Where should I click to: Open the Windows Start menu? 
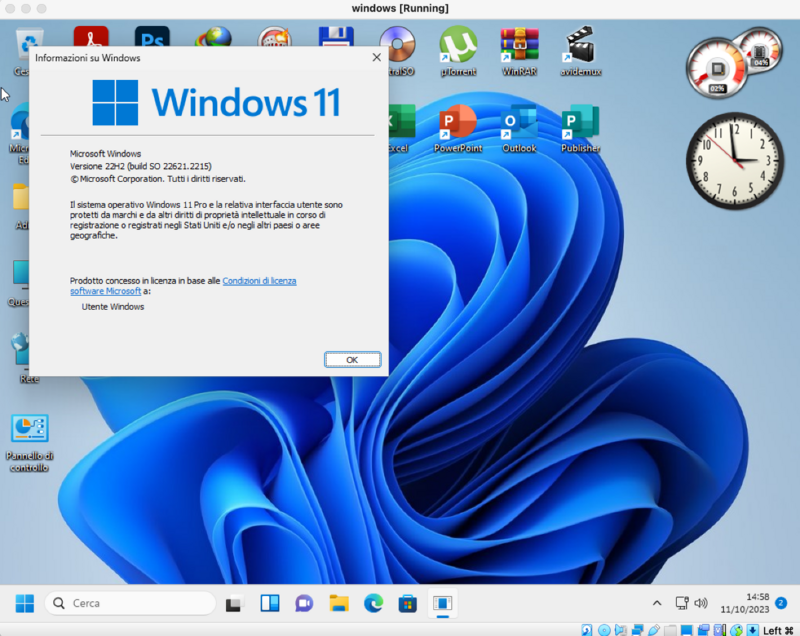(24, 603)
